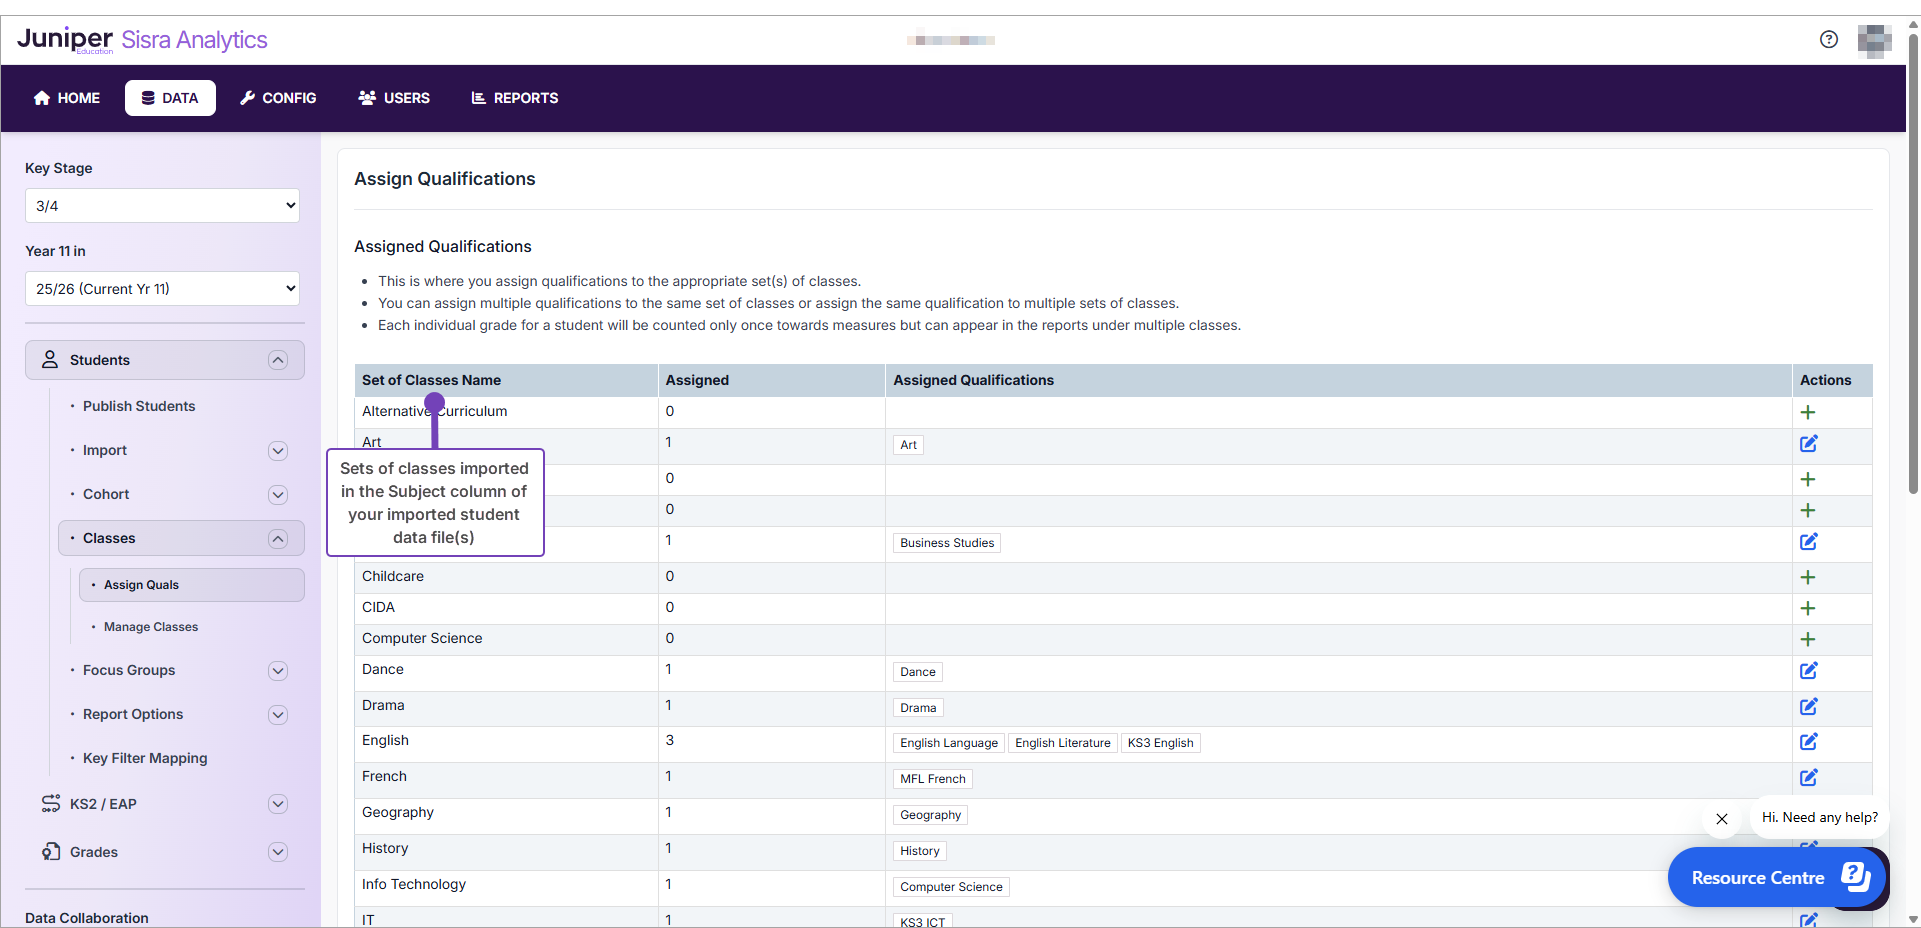Open Publish Students page
Image resolution: width=1921 pixels, height=928 pixels.
[x=139, y=406]
